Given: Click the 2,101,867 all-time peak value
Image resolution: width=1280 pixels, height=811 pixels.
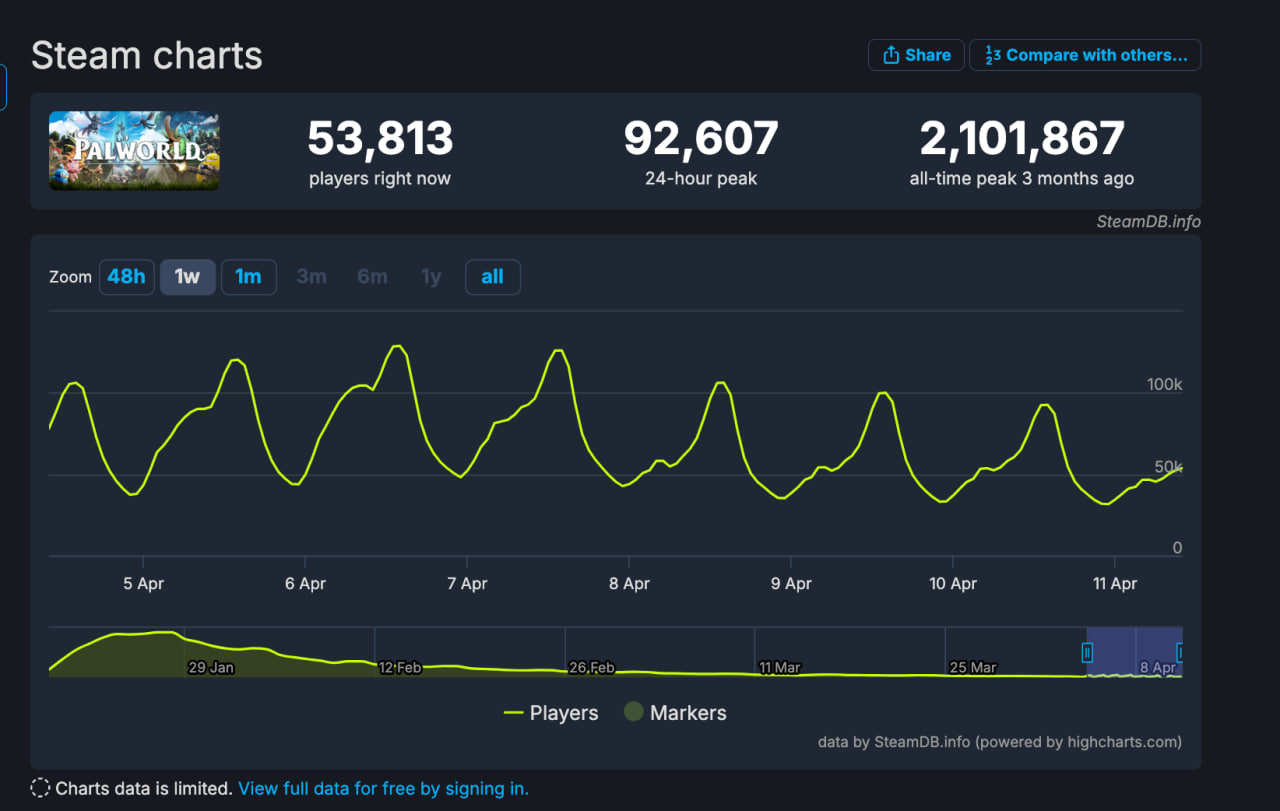Looking at the screenshot, I should [x=1022, y=138].
